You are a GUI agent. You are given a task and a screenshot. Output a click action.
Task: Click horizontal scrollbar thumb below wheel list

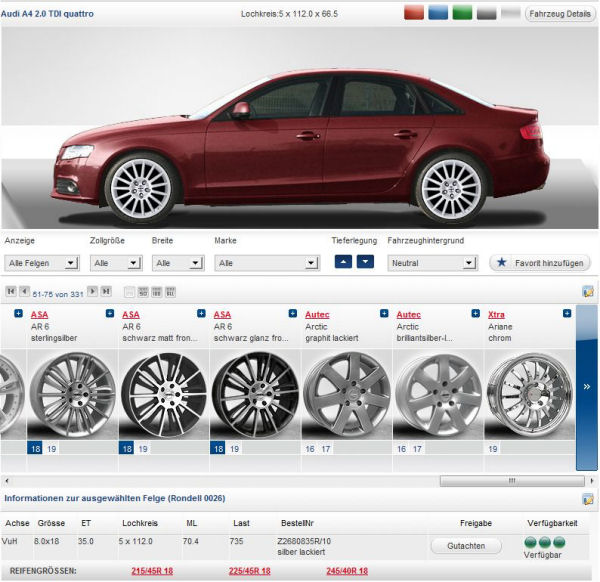(x=512, y=481)
